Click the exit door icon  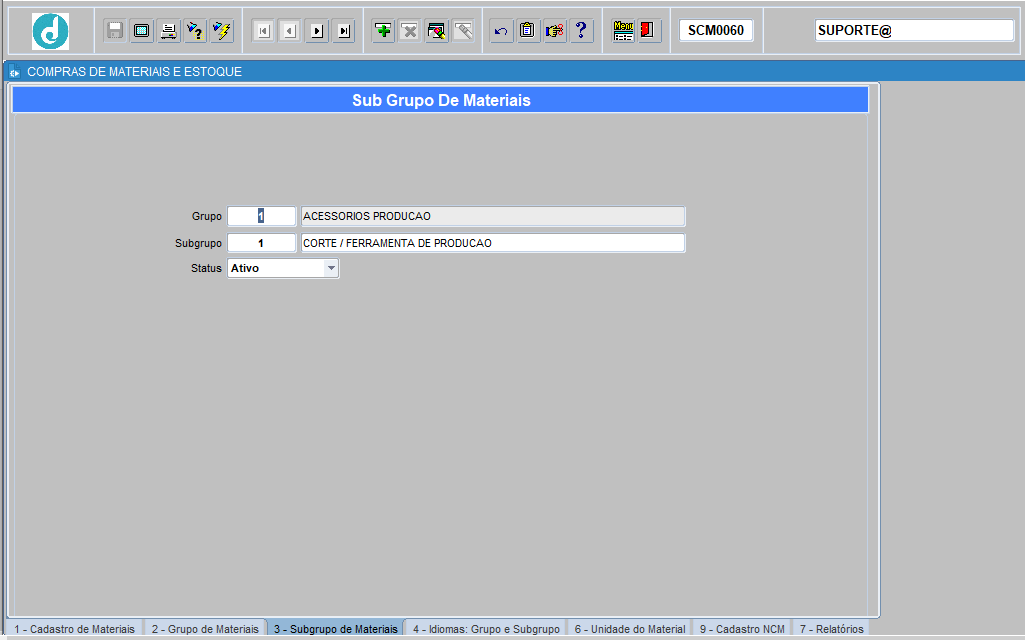click(650, 31)
